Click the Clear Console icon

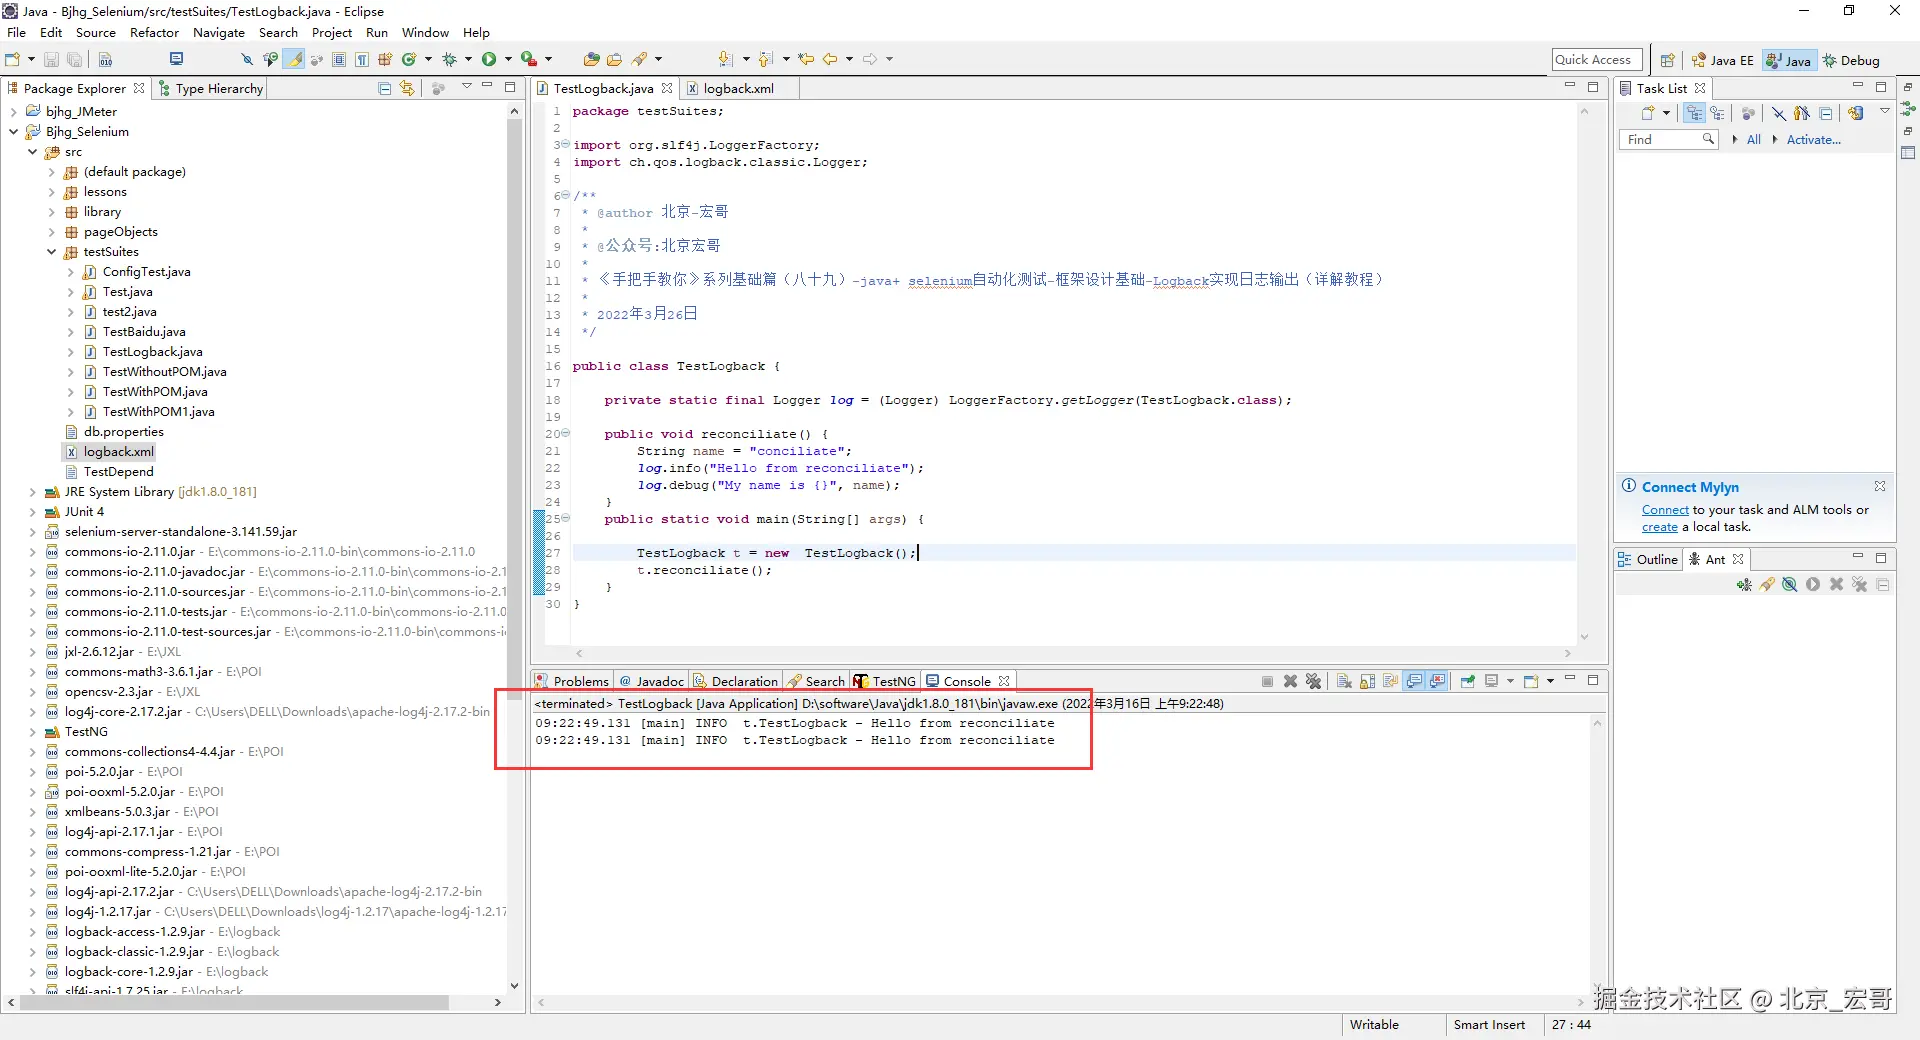click(1344, 681)
